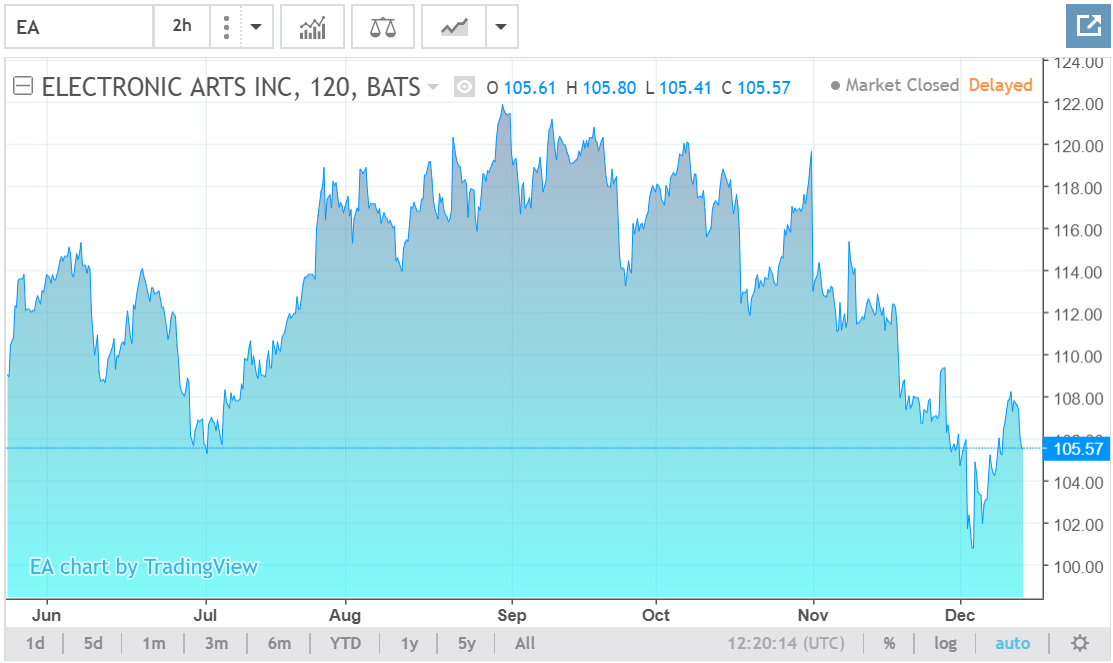The height and width of the screenshot is (663, 1113).
Task: Collapse the Electronic Arts legend box
Action: coord(22,87)
